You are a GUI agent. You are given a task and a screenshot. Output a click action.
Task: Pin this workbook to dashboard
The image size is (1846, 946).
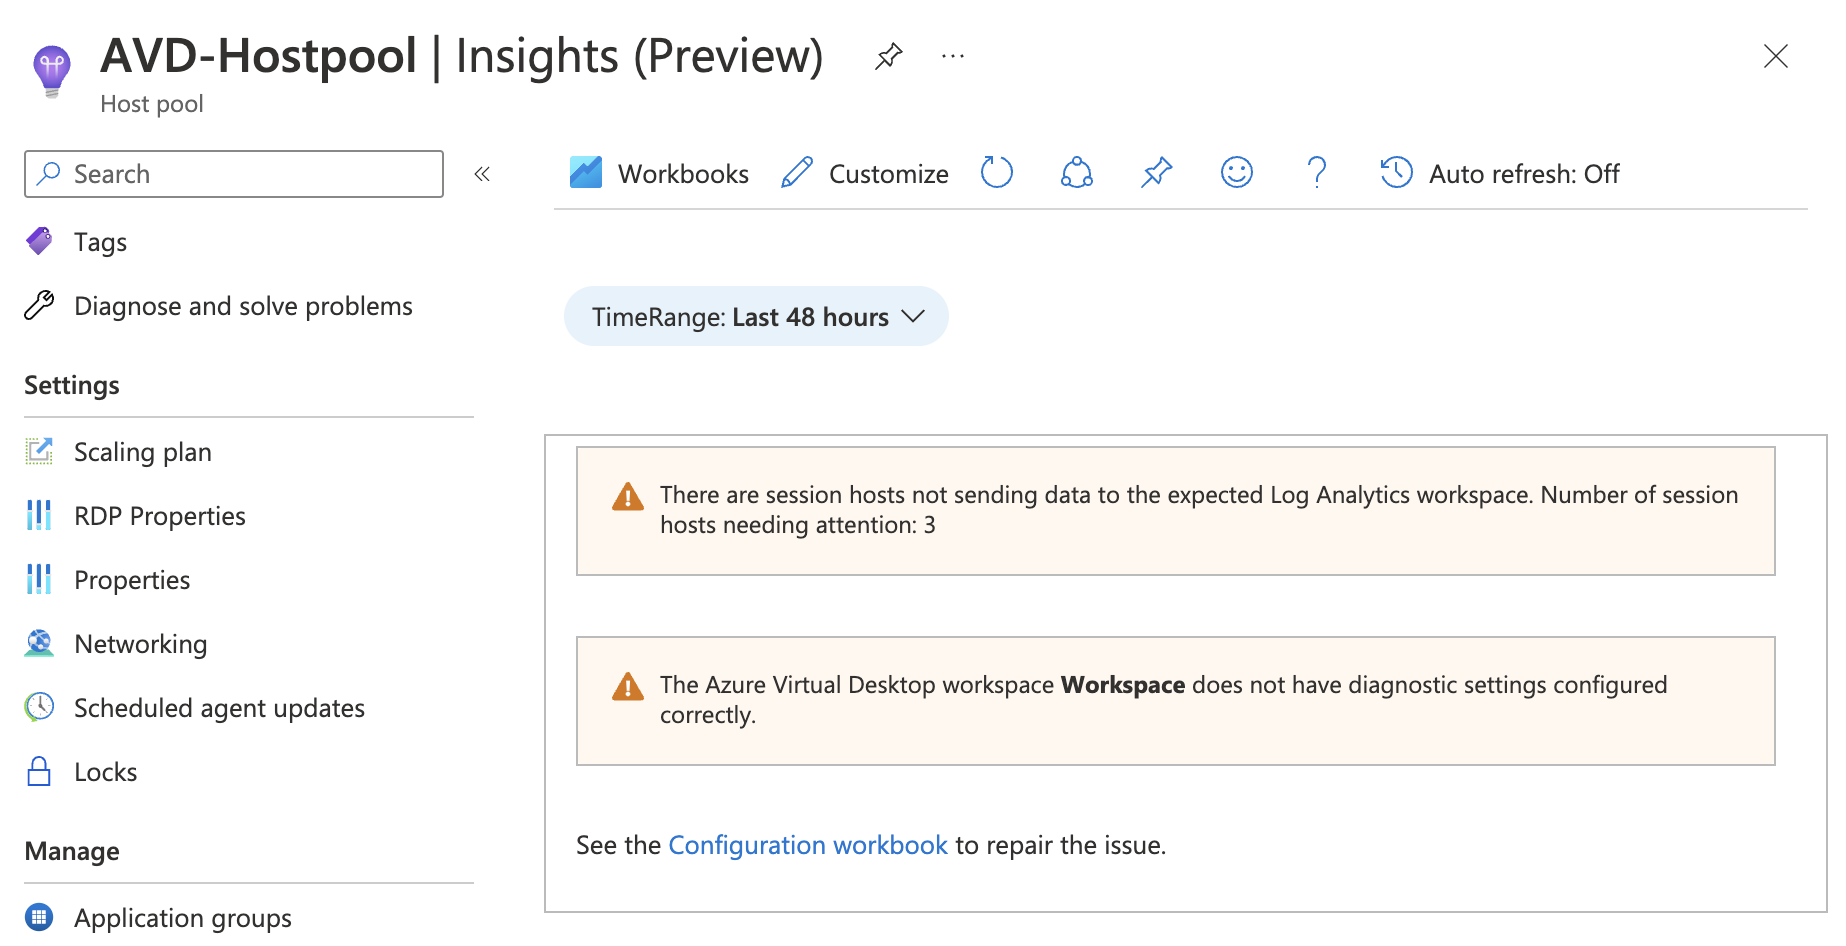[x=1156, y=173]
